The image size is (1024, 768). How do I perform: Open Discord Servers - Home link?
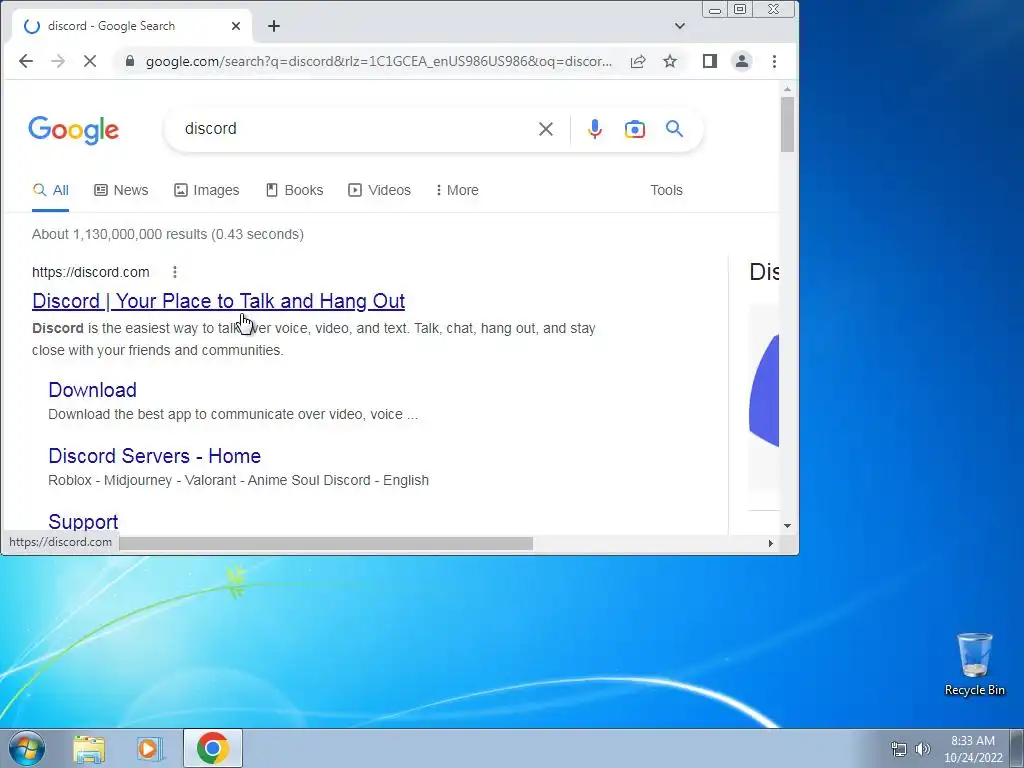[154, 456]
